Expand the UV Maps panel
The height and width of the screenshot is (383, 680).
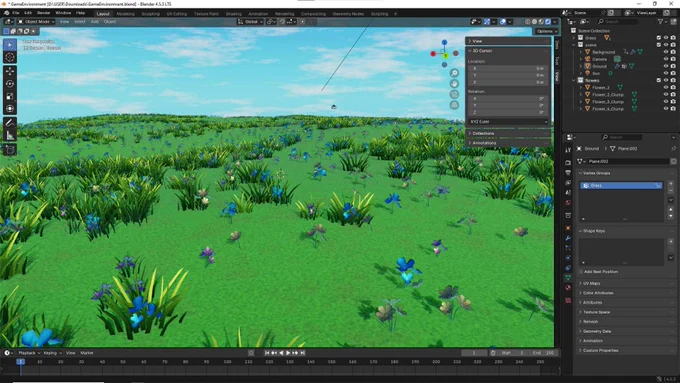(626, 283)
